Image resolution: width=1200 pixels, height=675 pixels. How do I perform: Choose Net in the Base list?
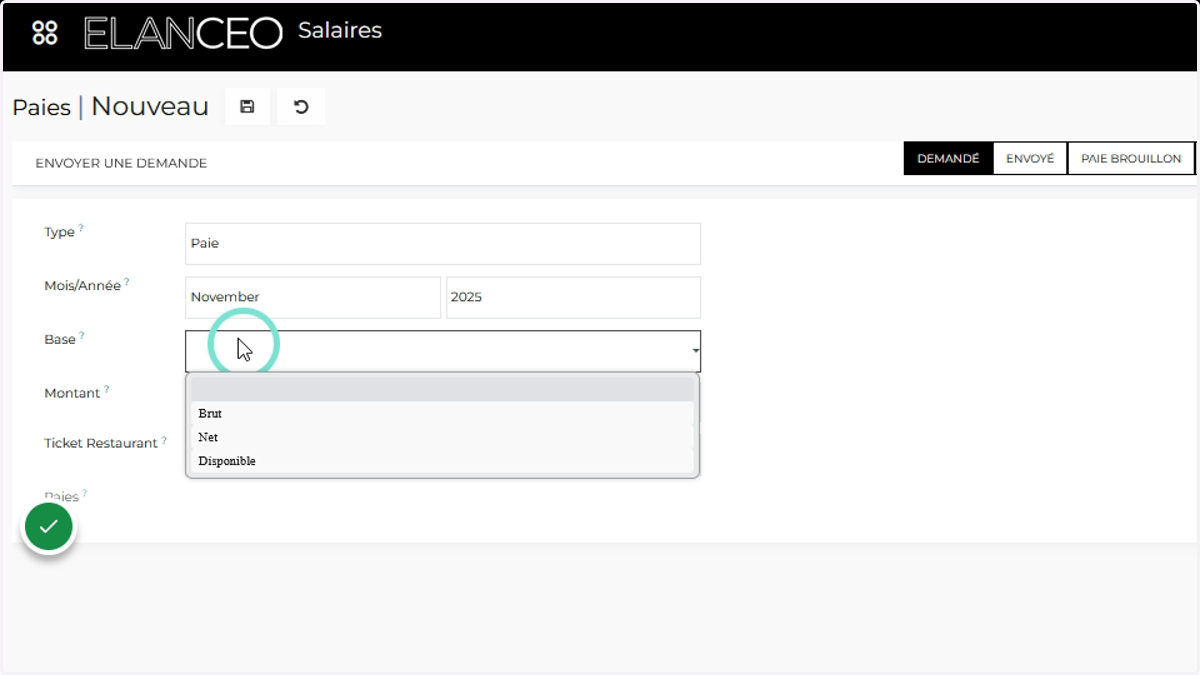442,437
